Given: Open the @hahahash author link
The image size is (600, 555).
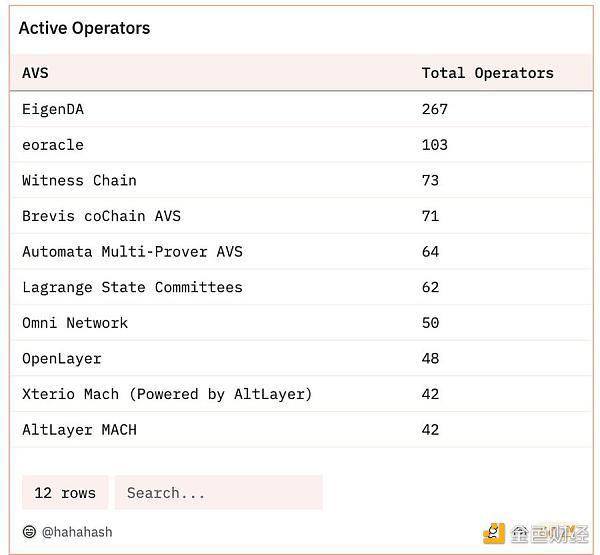Looking at the screenshot, I should click(x=77, y=532).
